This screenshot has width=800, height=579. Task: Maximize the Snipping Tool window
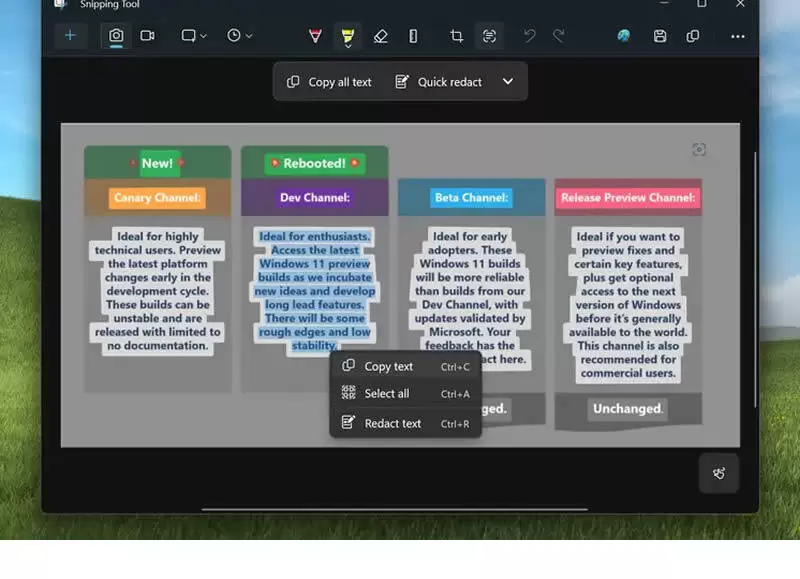(x=702, y=4)
